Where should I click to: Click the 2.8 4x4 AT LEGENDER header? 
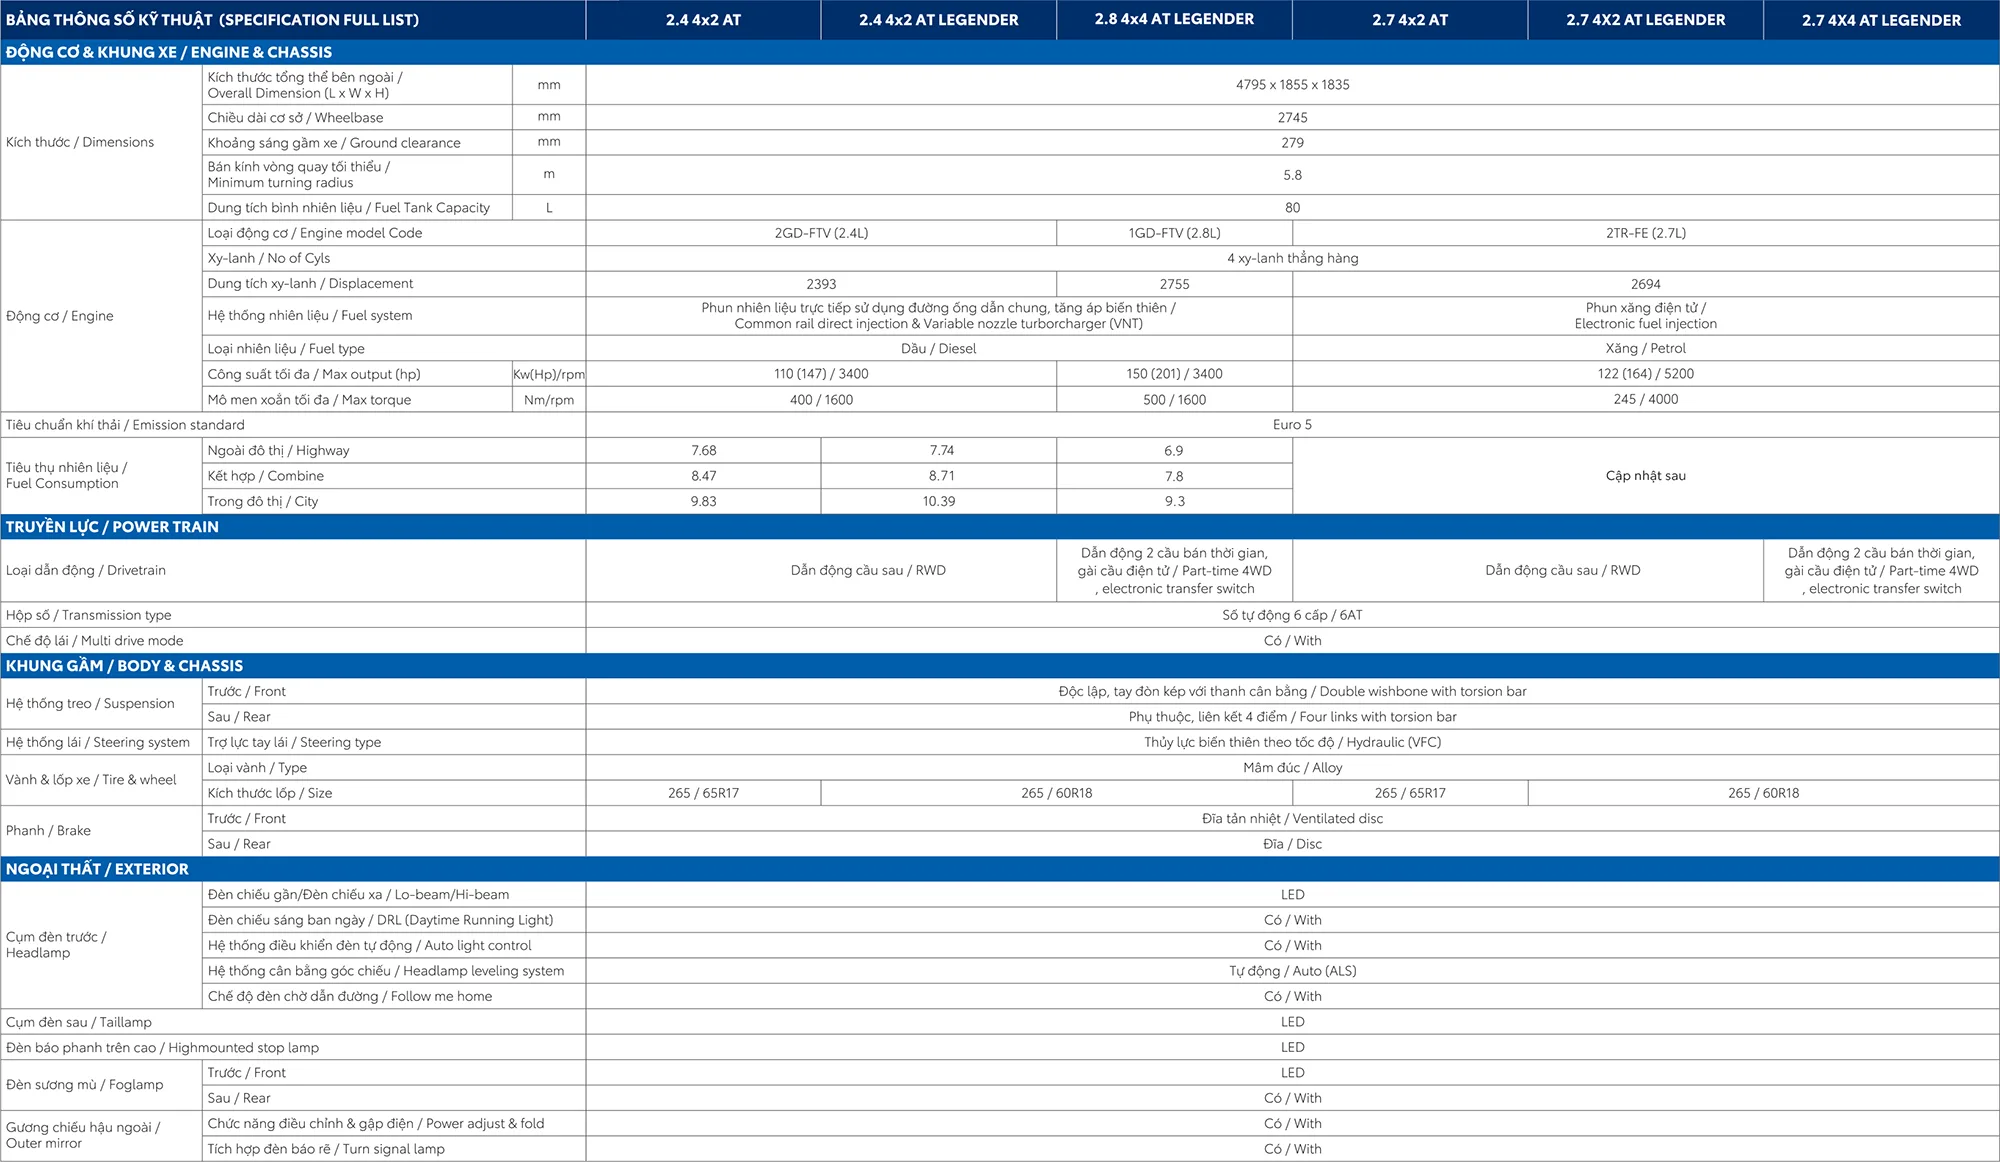[1174, 20]
